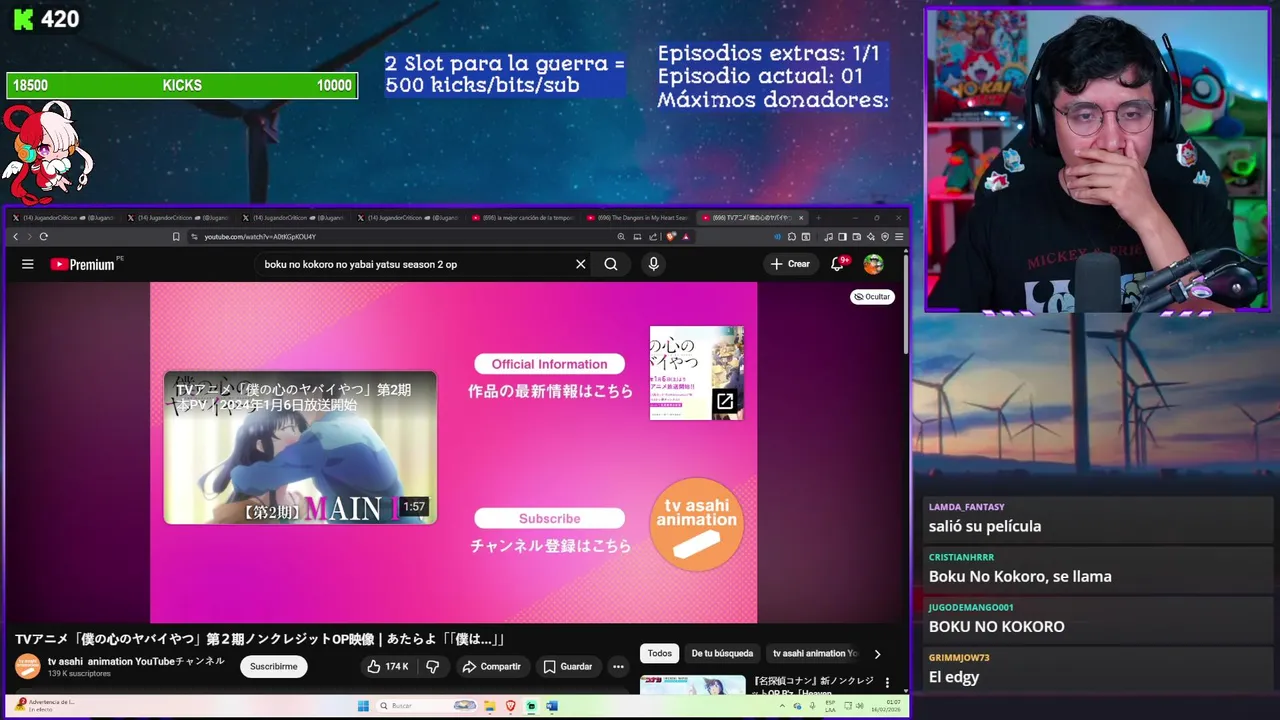Clear the YouTube search text

tap(580, 264)
